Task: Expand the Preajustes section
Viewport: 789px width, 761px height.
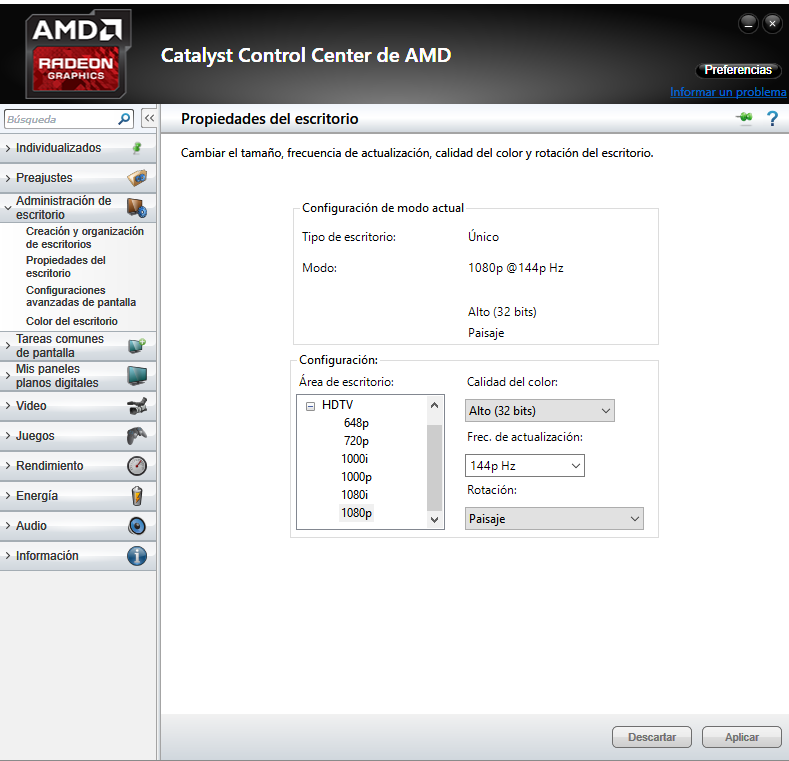Action: click(8, 178)
